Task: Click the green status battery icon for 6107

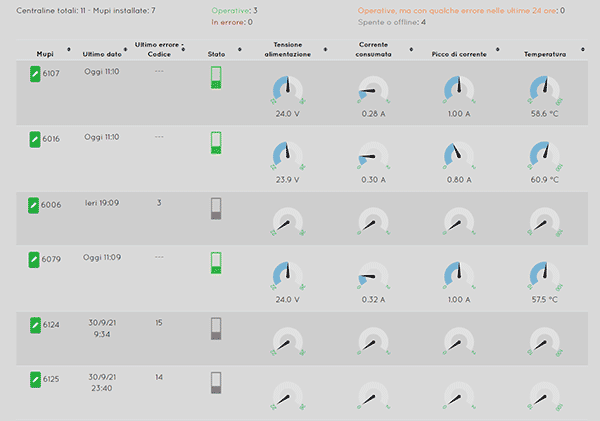Action: tap(216, 79)
